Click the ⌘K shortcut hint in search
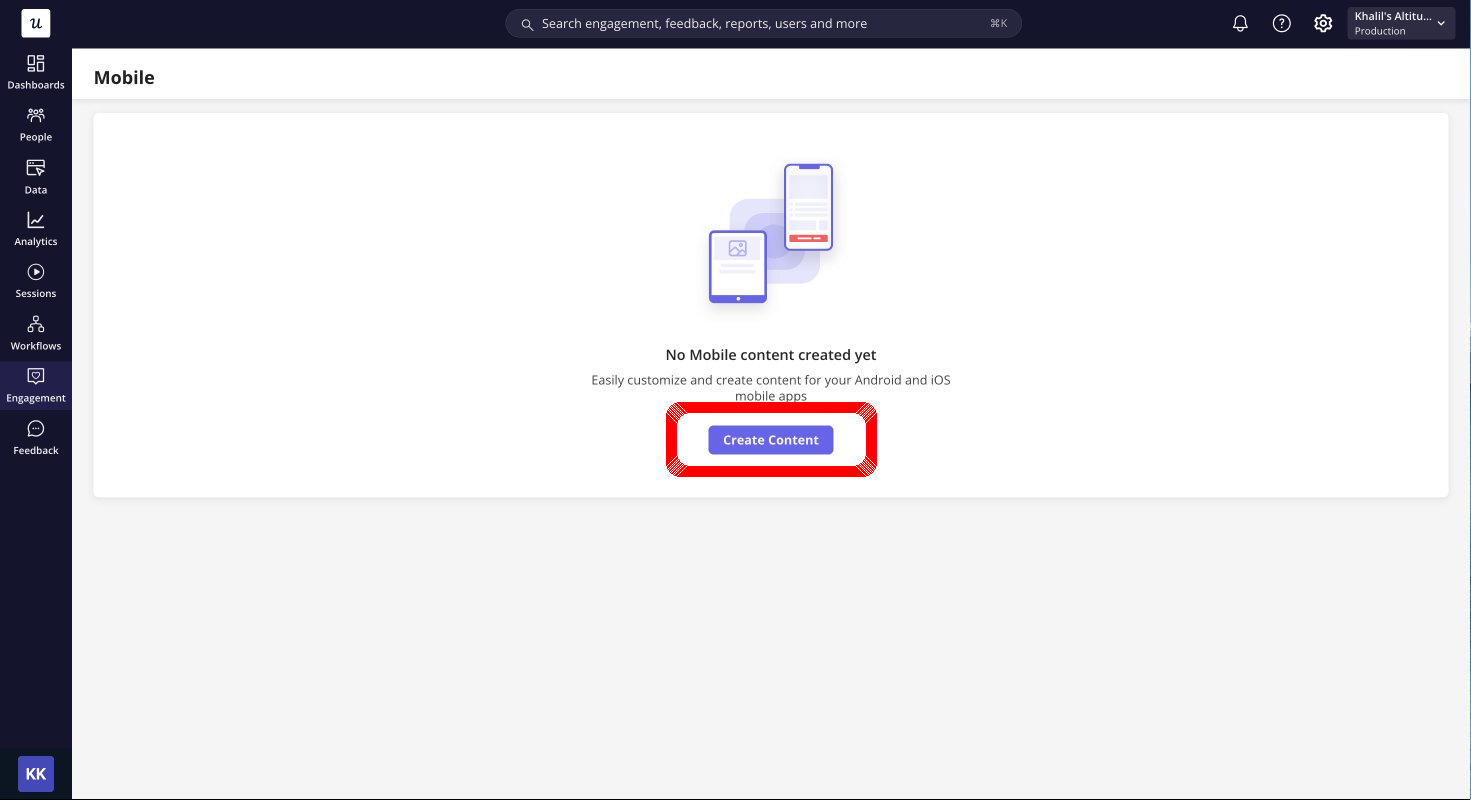 point(998,24)
